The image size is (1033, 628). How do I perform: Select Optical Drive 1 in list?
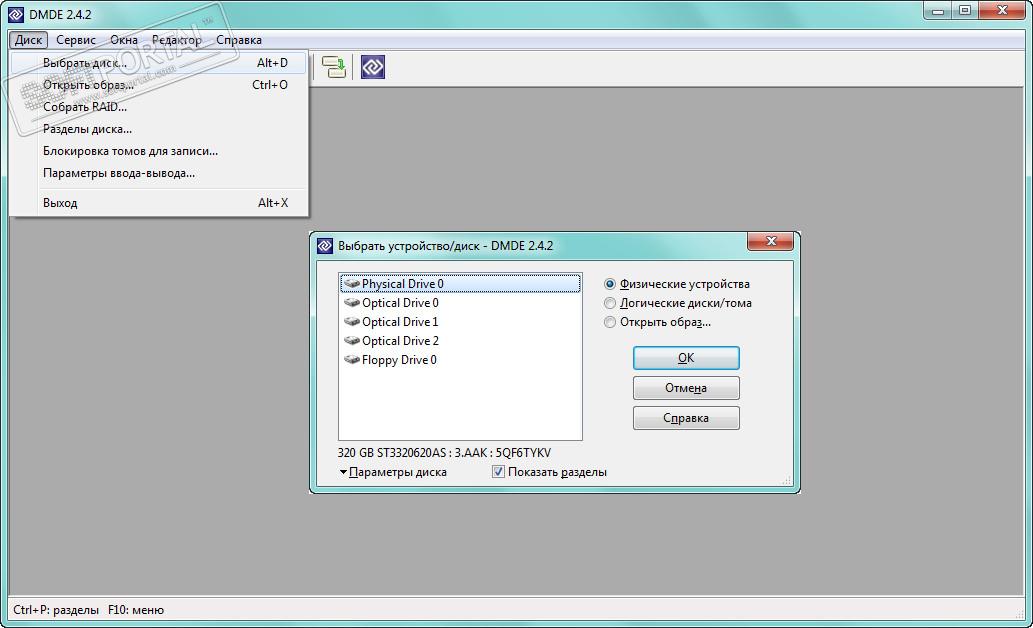460,322
